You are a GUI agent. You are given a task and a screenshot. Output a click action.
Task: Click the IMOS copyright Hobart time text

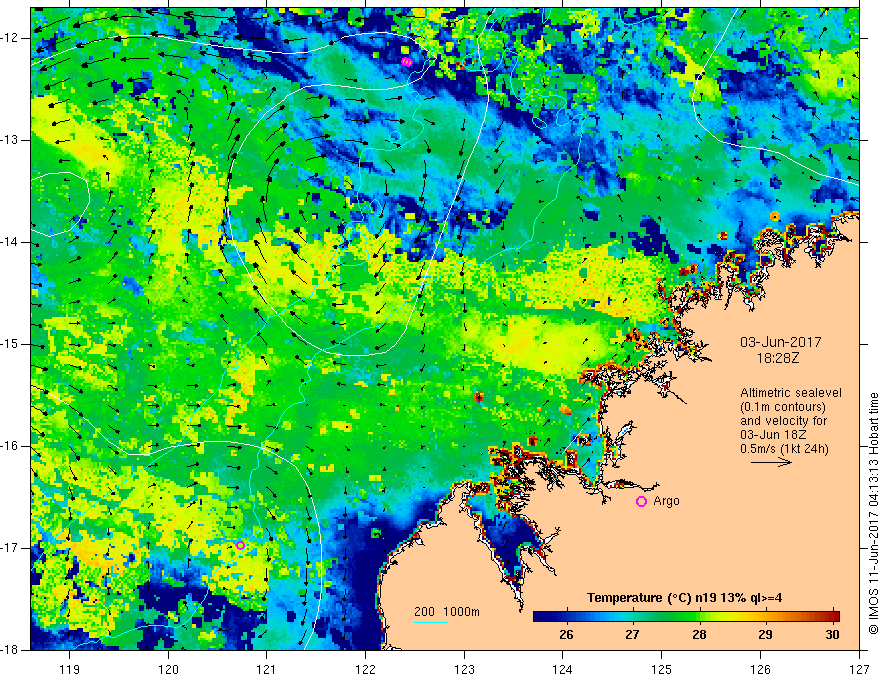[873, 513]
